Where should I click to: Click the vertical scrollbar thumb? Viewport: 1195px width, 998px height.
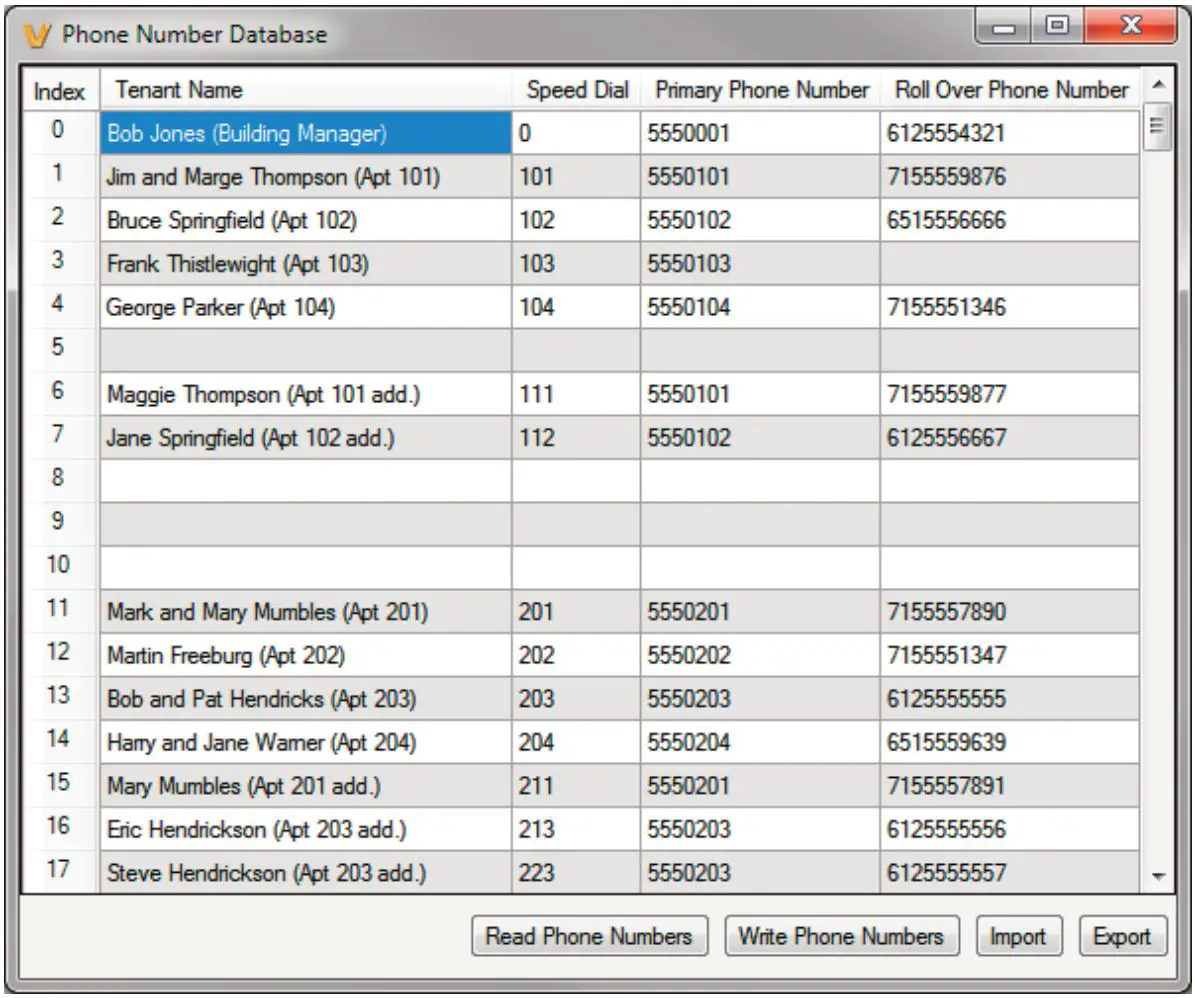1158,126
